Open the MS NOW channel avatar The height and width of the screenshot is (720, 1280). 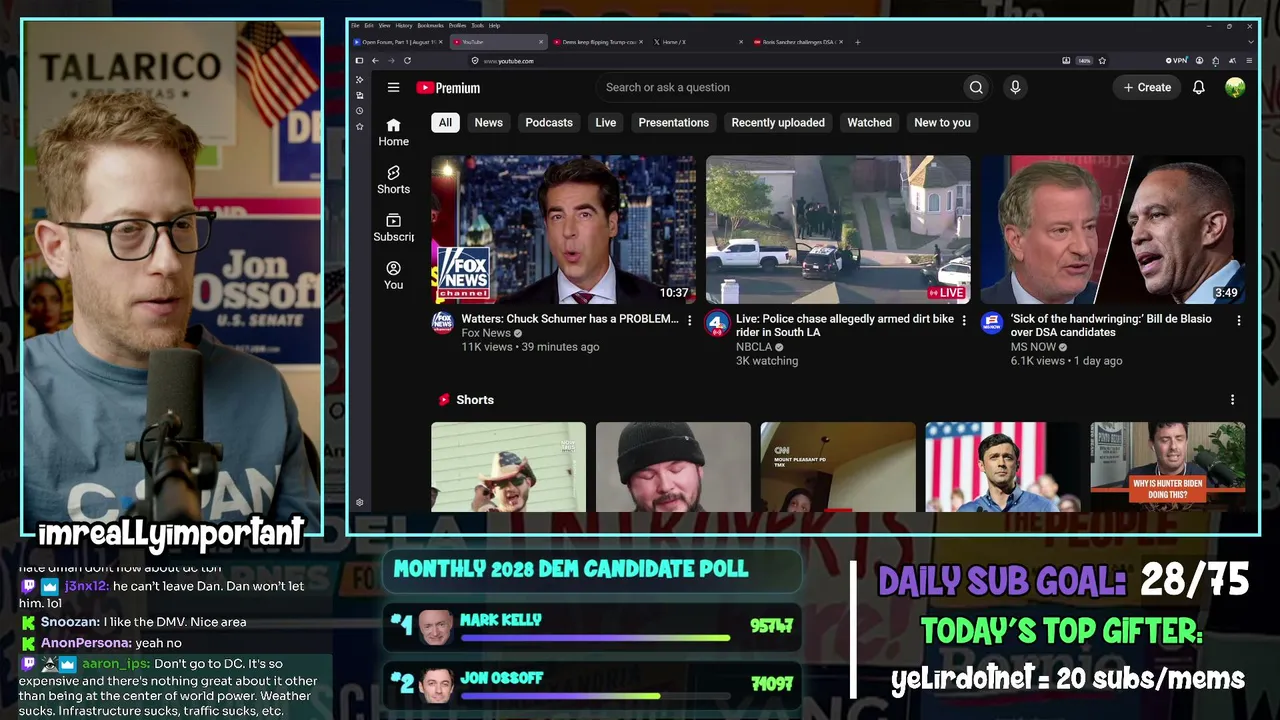(x=991, y=323)
